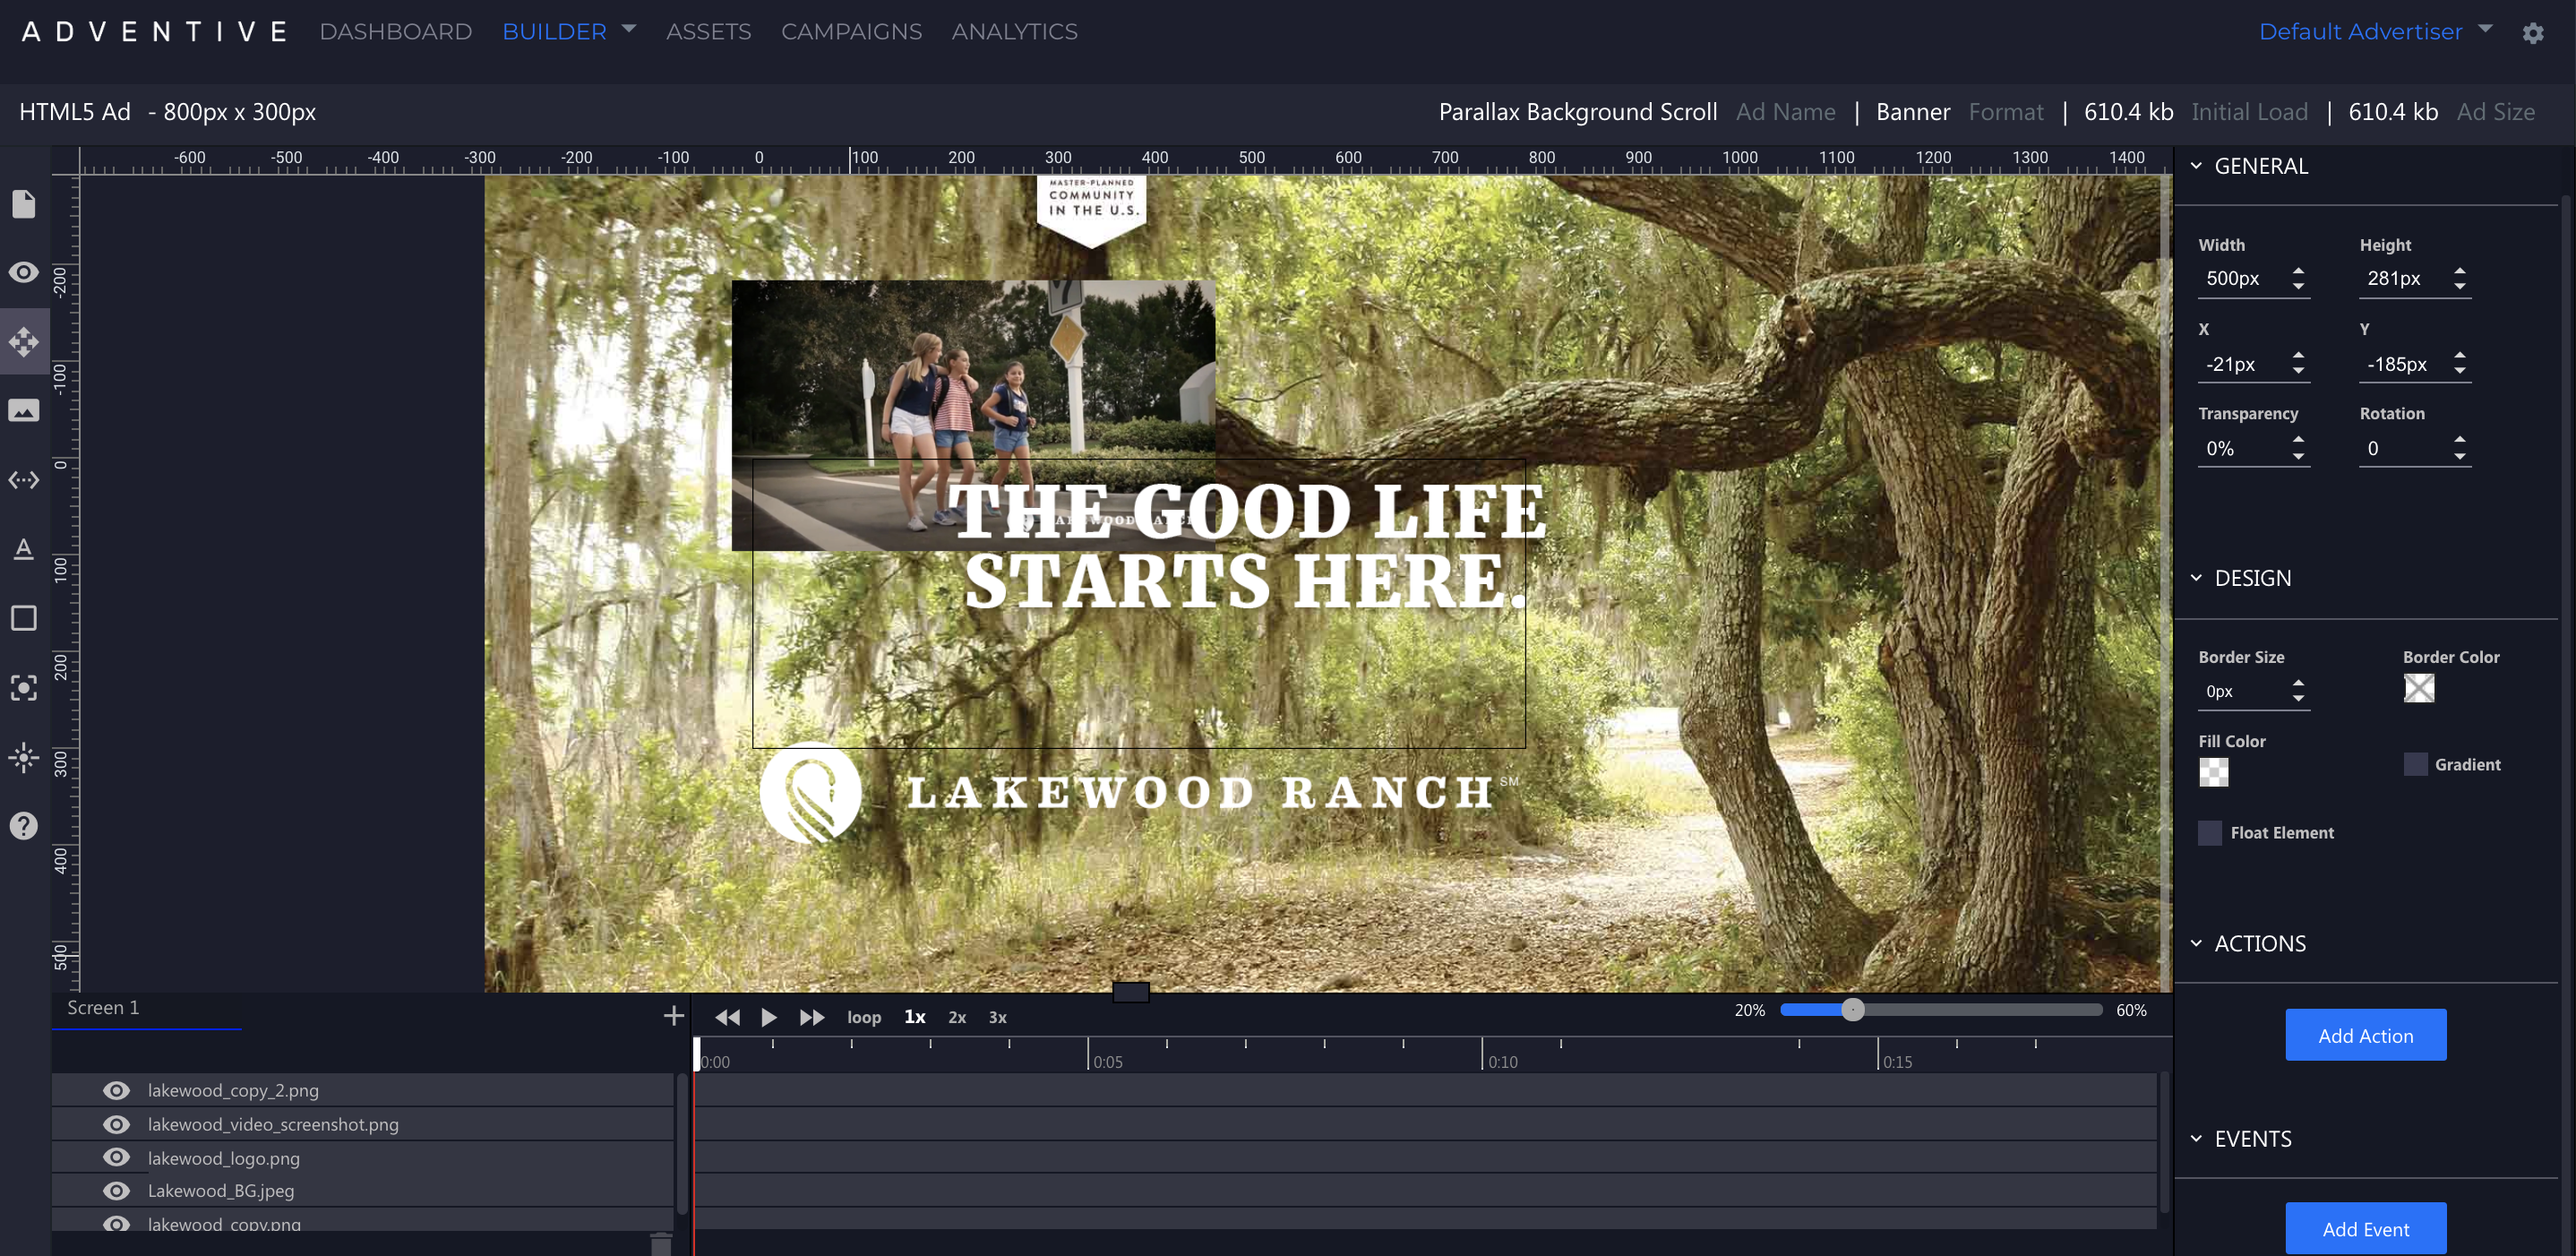
Task: Increase Width with stepper arrow
Action: click(2298, 271)
